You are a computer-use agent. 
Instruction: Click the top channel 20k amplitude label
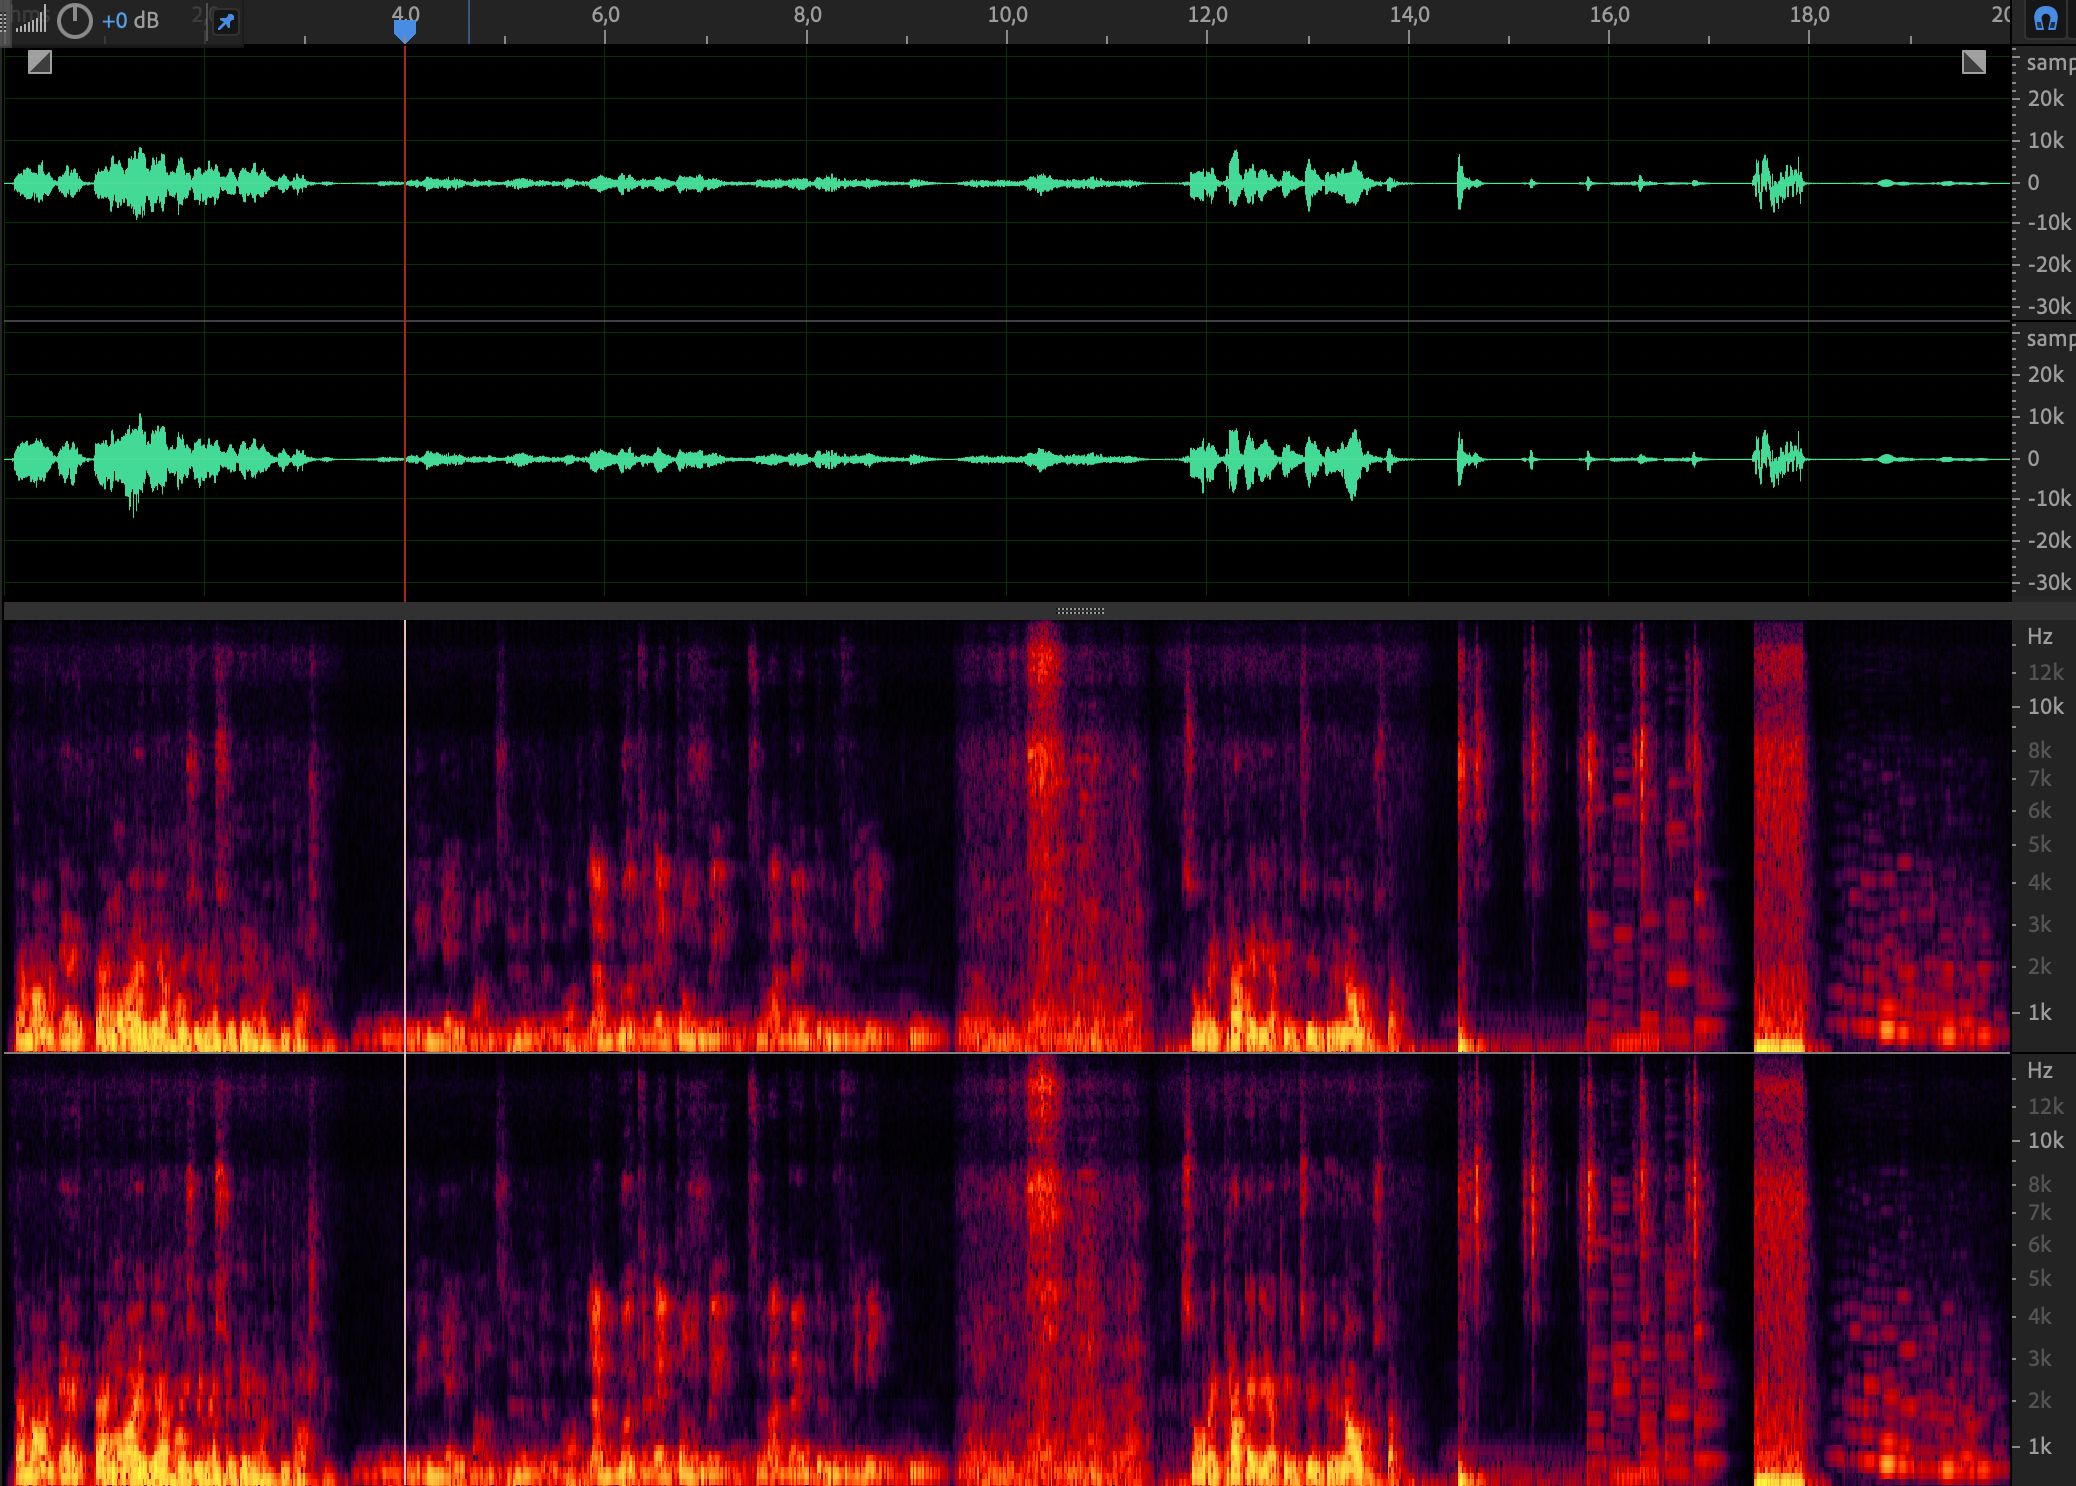click(2045, 98)
